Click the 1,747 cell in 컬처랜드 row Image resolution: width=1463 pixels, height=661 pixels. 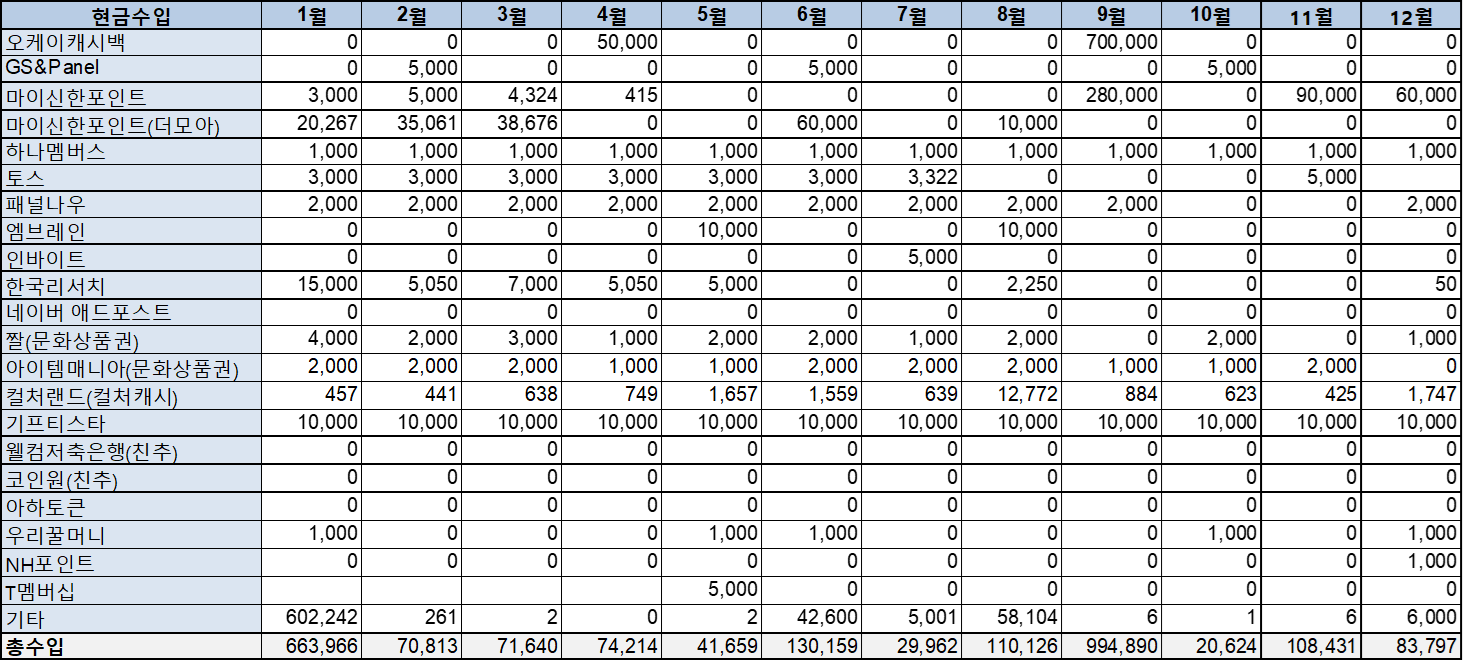pyautogui.click(x=1411, y=395)
